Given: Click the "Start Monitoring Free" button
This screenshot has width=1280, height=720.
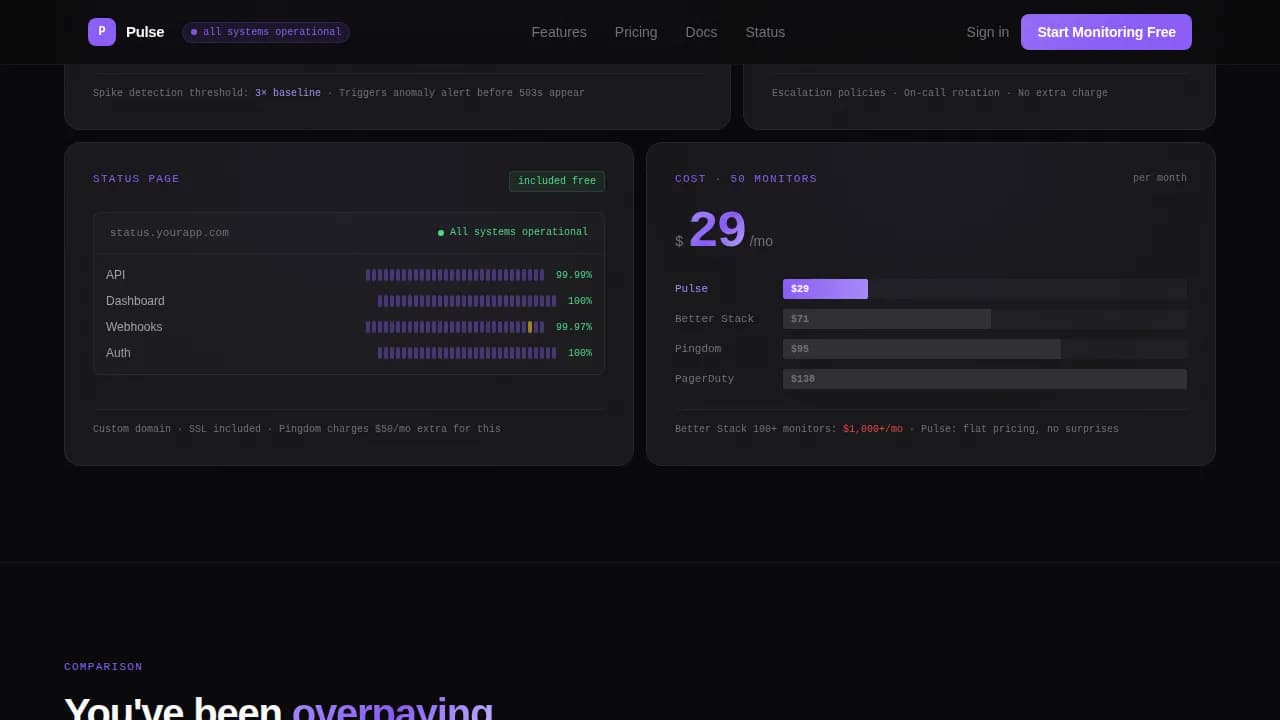Looking at the screenshot, I should coord(1106,31).
